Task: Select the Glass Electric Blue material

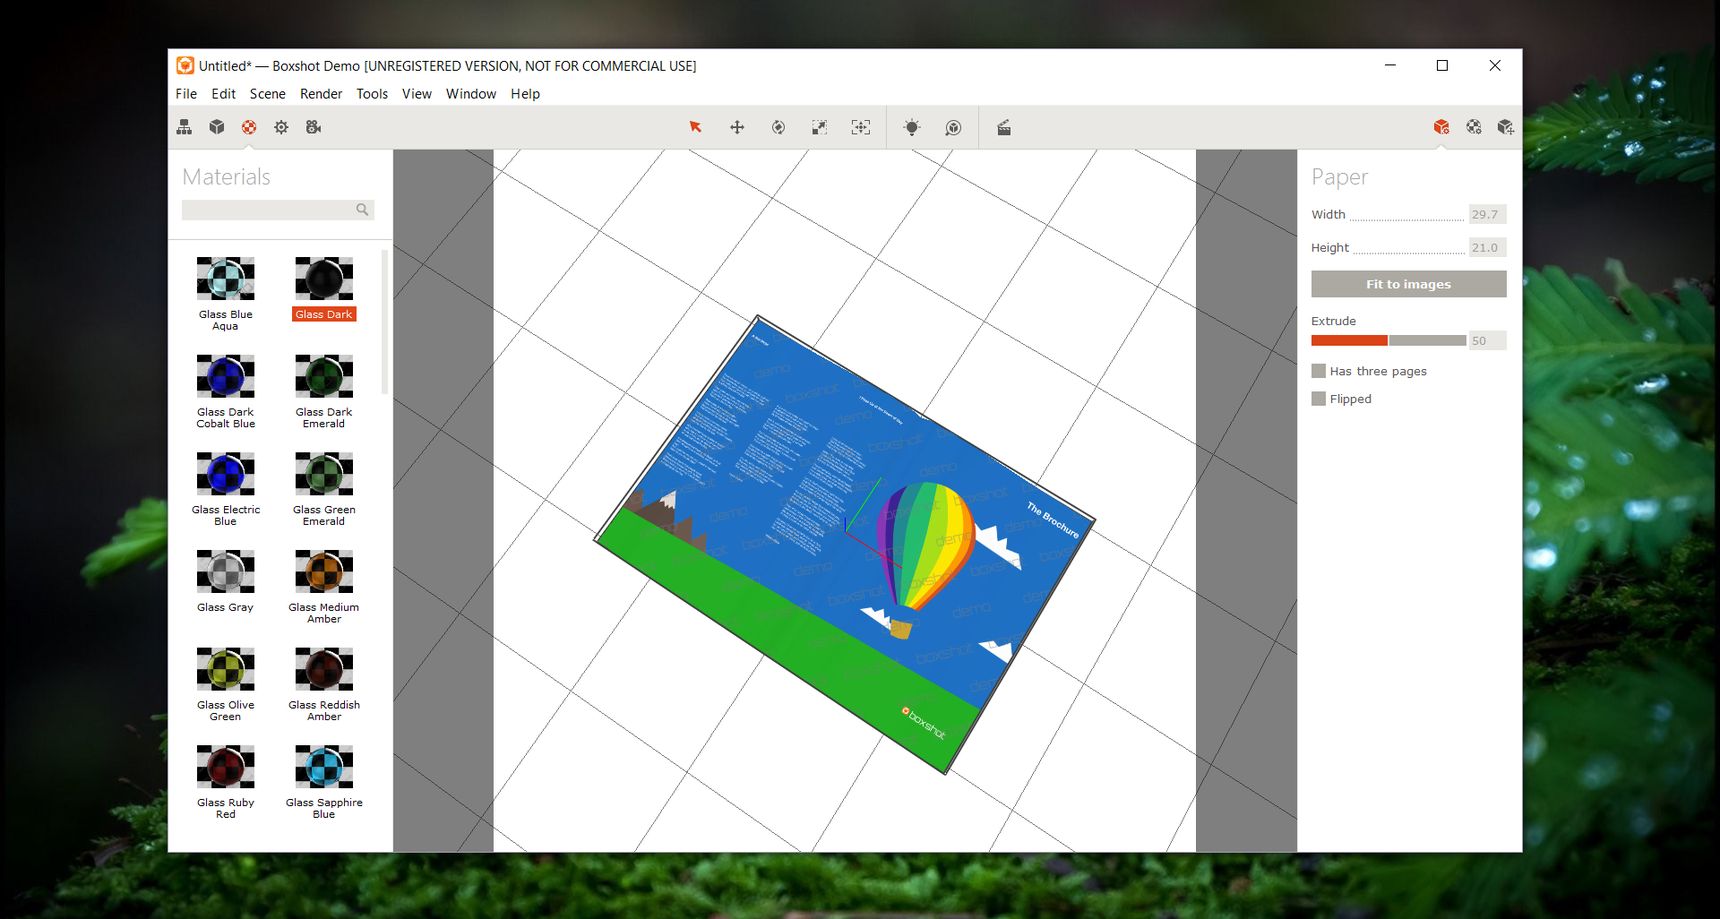Action: (225, 490)
